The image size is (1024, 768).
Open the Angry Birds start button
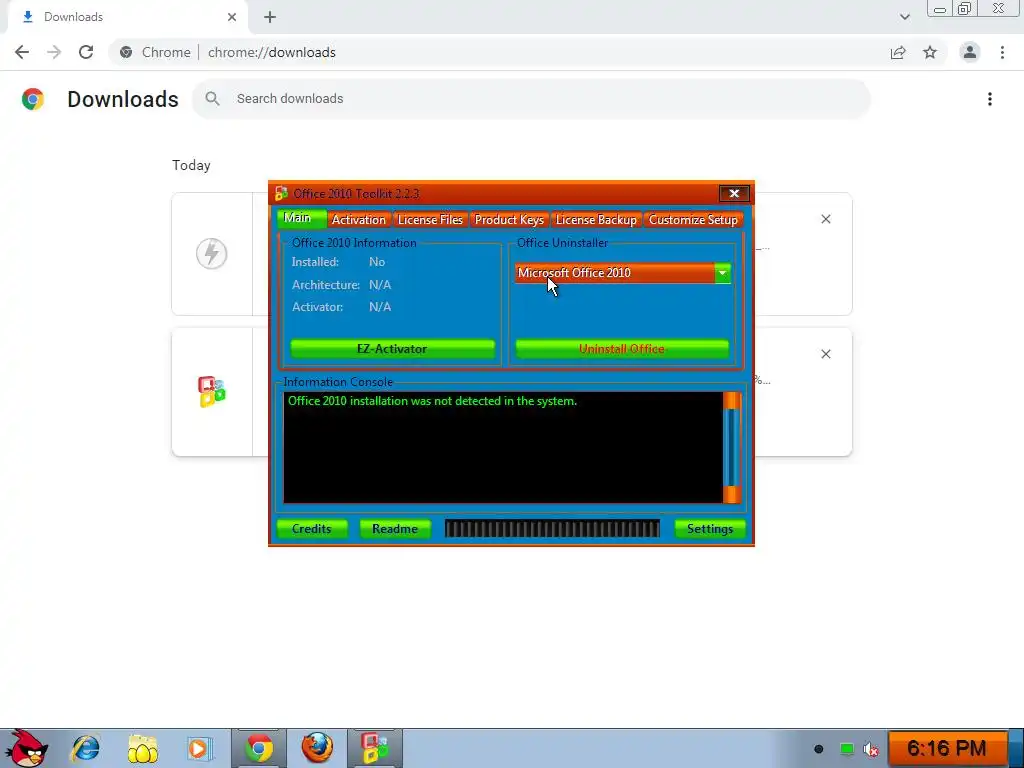pos(25,748)
